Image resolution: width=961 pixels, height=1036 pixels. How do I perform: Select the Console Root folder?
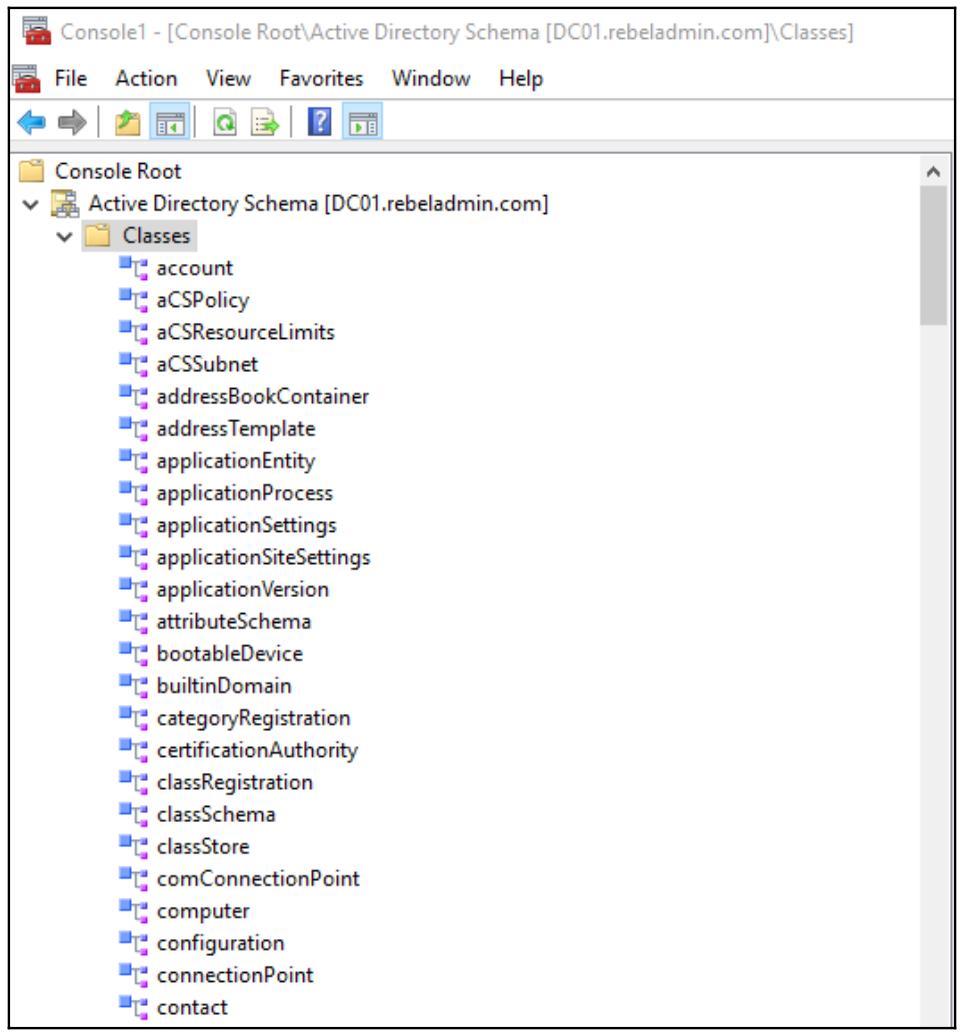click(118, 172)
